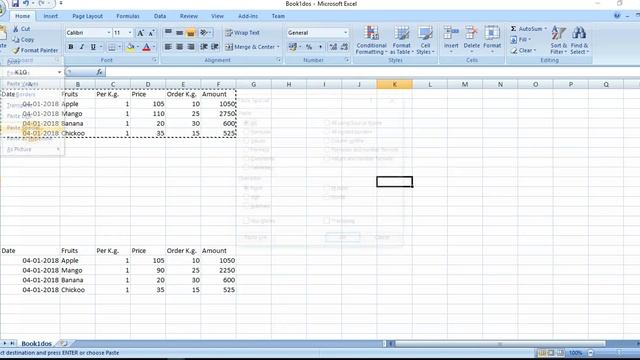Select the Book1dos sheet tab
The height and width of the screenshot is (360, 640).
coord(36,343)
